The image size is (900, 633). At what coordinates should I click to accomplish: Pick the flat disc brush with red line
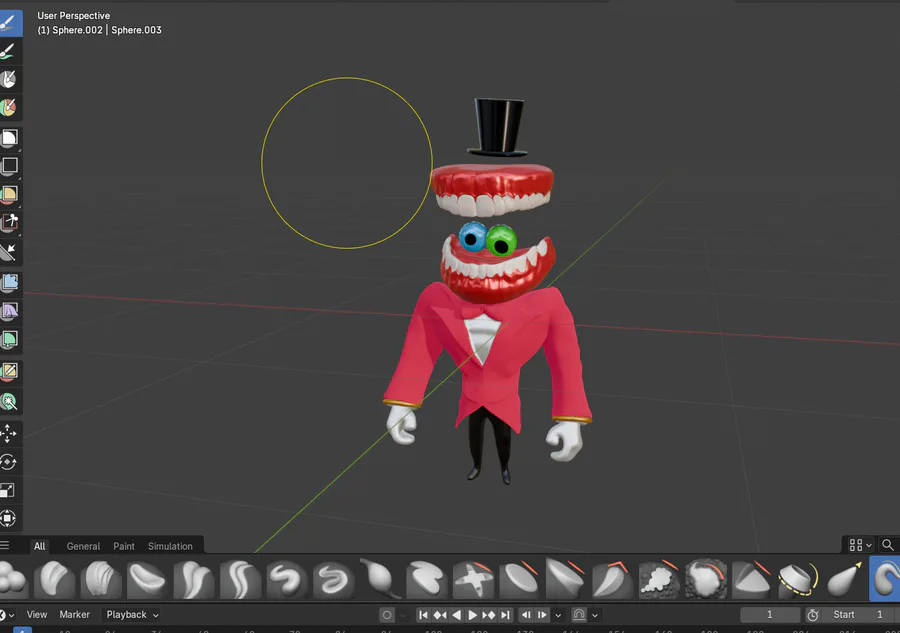point(519,578)
